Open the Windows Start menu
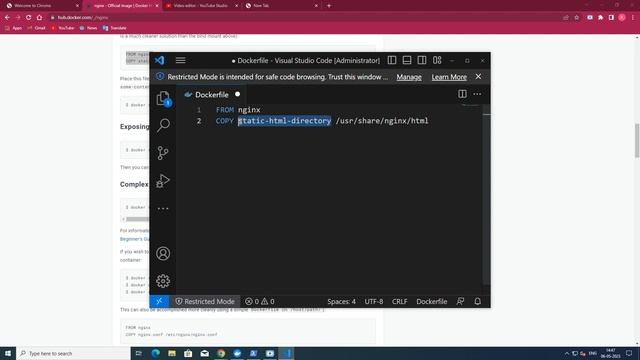 8,353
